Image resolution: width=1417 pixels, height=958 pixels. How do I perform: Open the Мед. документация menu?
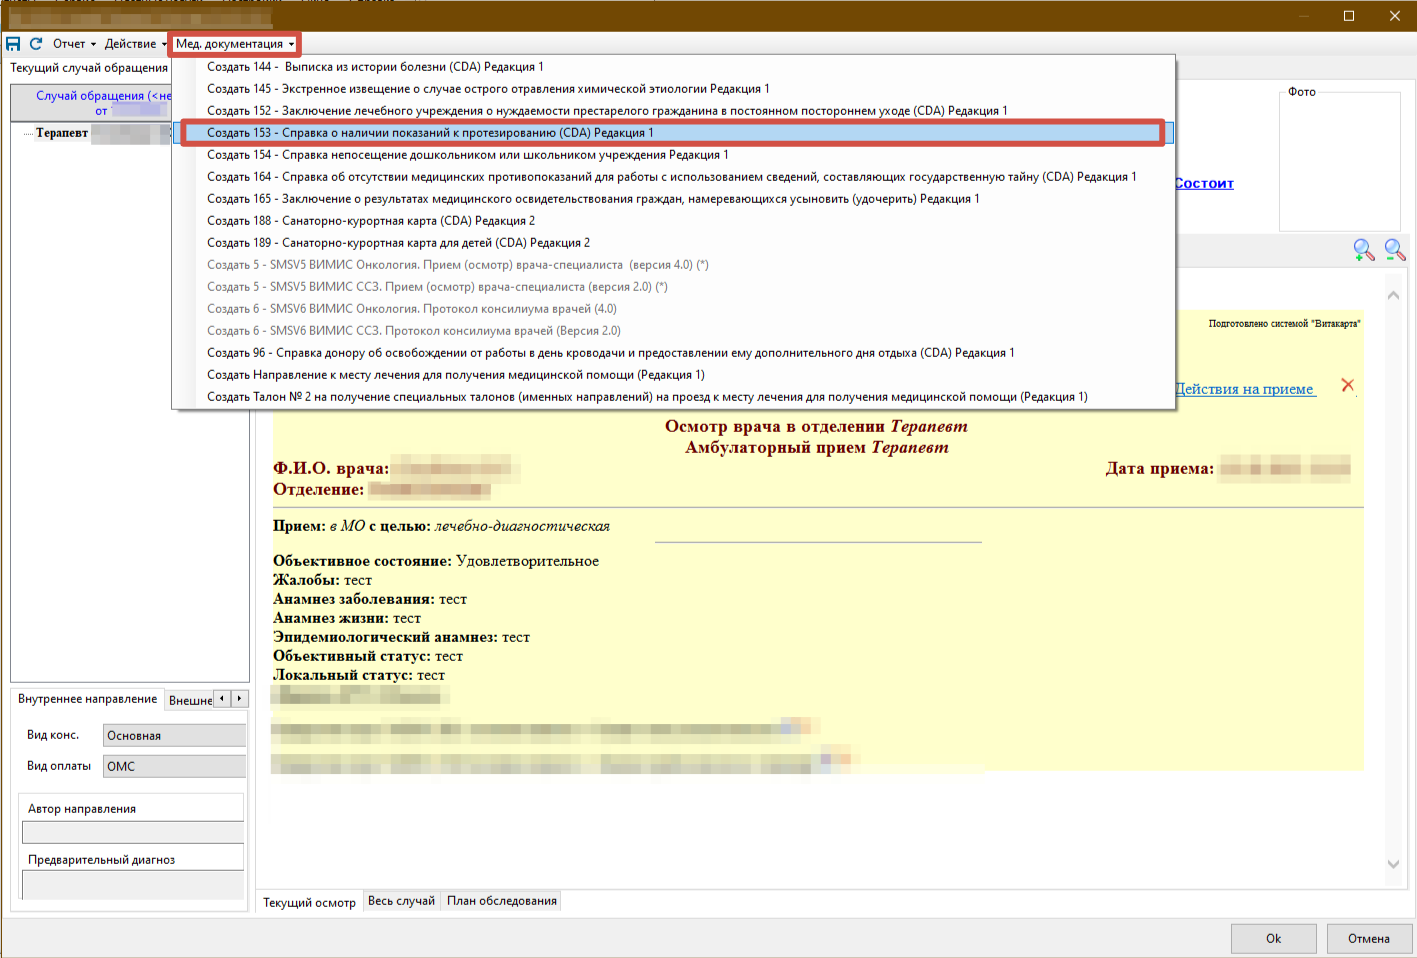tap(235, 44)
